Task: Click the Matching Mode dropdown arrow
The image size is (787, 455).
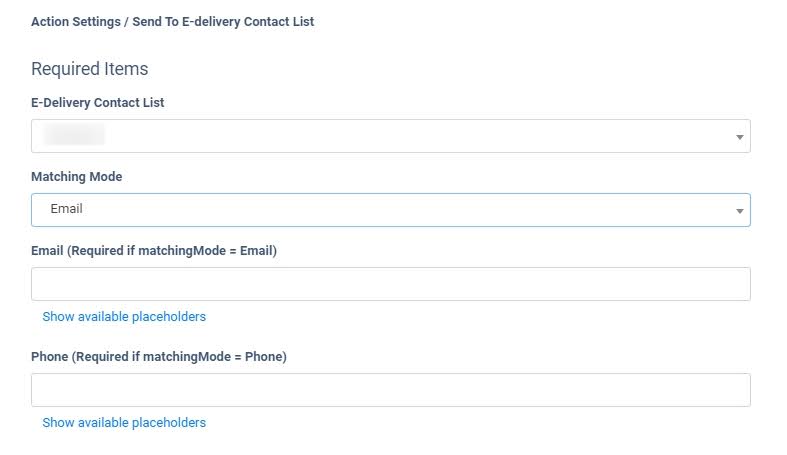Action: 740,211
